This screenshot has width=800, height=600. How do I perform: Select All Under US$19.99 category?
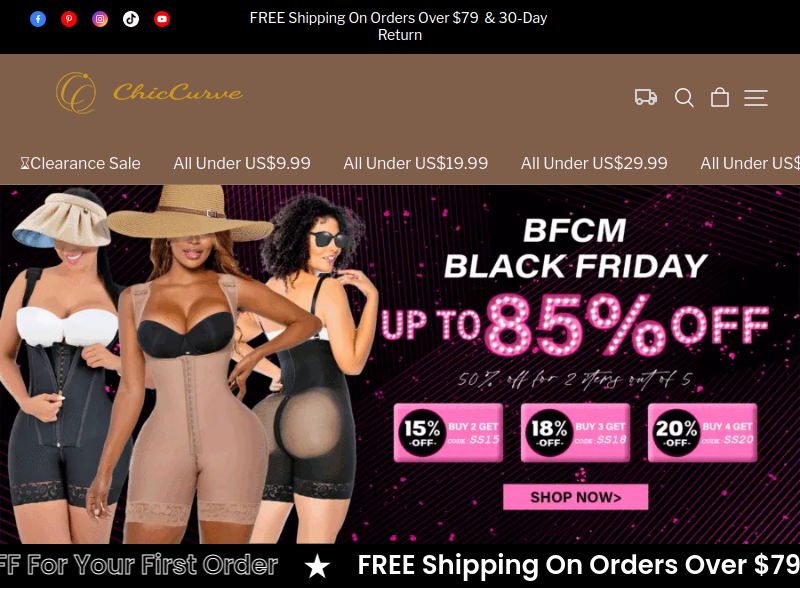(415, 163)
